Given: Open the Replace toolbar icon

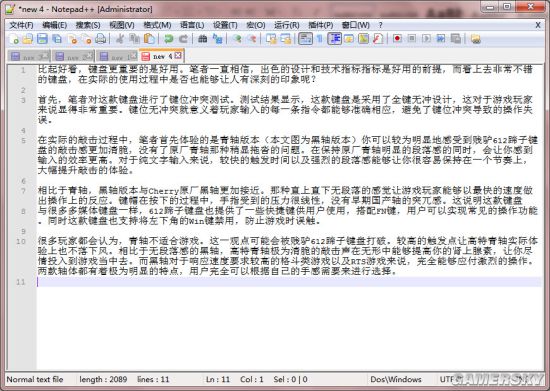Looking at the screenshot, I should (217, 39).
